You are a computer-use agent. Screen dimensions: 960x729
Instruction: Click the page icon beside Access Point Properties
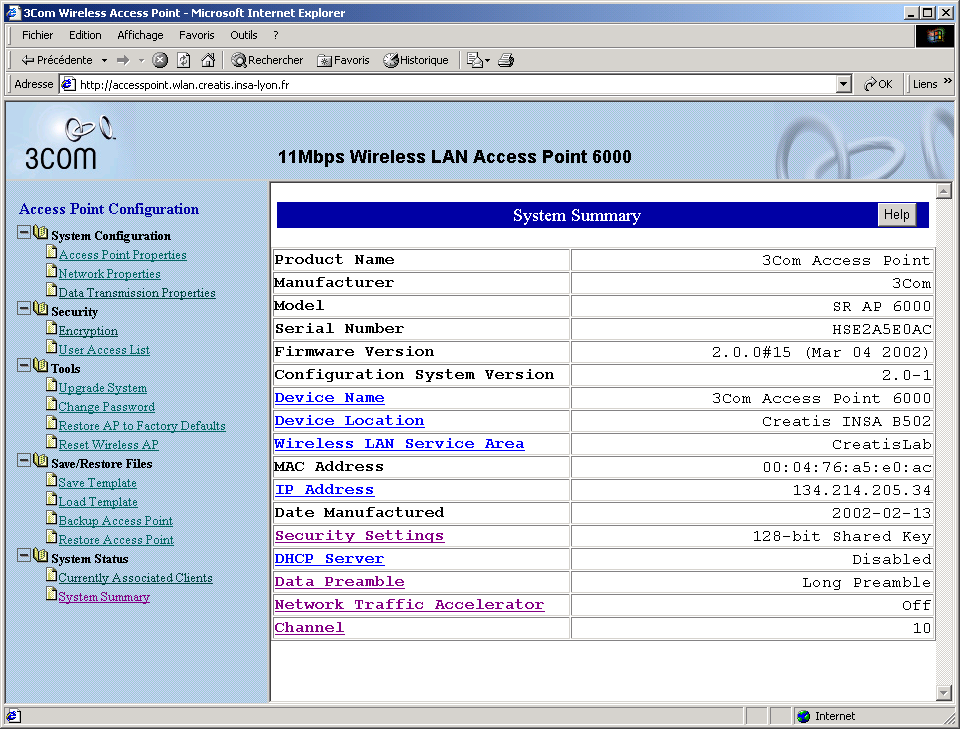click(x=52, y=251)
